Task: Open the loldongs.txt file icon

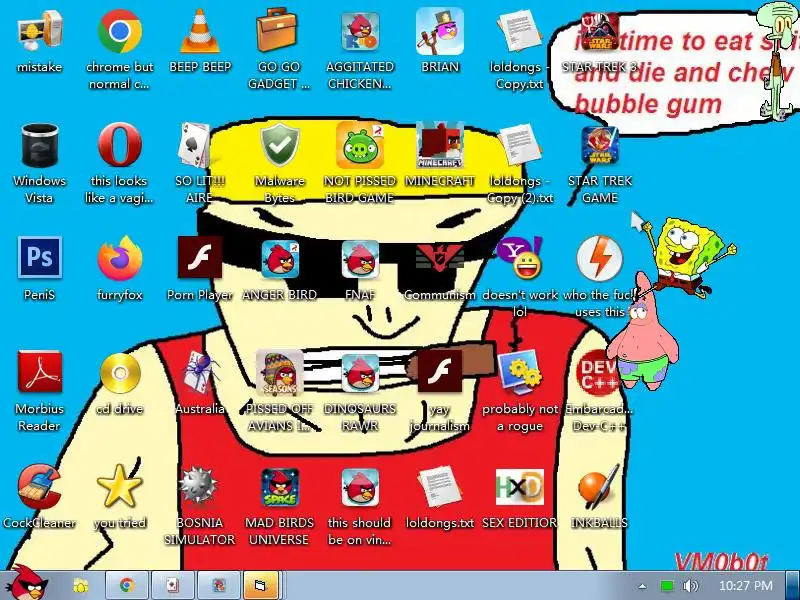Action: tap(439, 487)
